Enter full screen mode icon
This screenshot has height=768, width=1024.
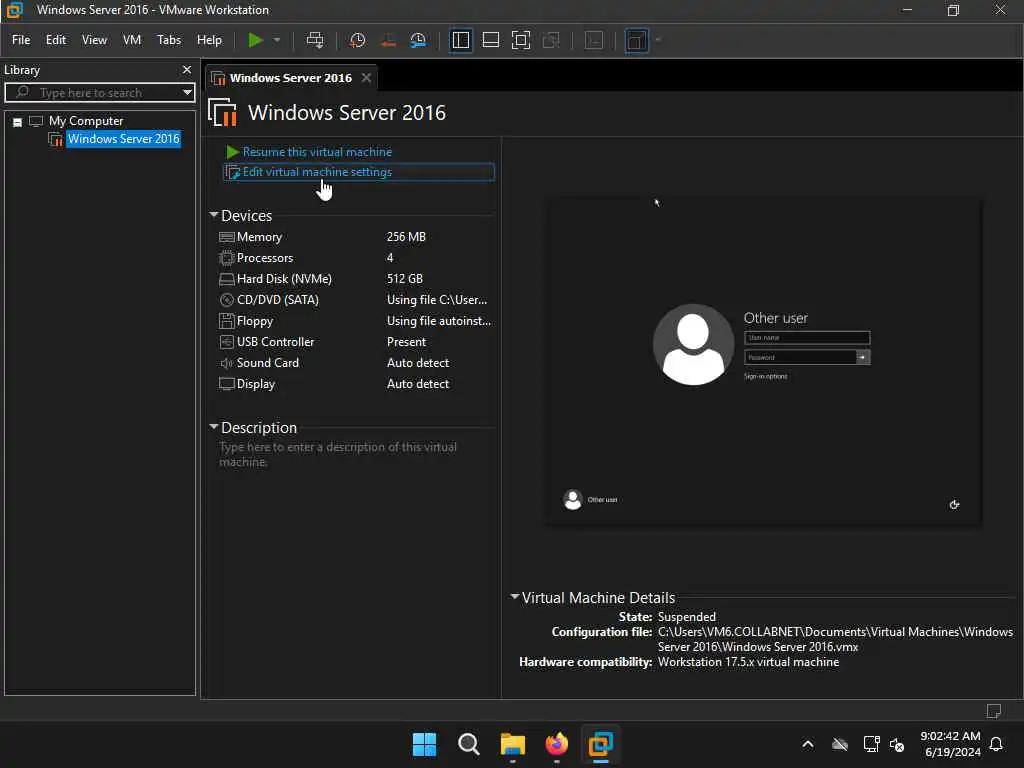[x=520, y=40]
